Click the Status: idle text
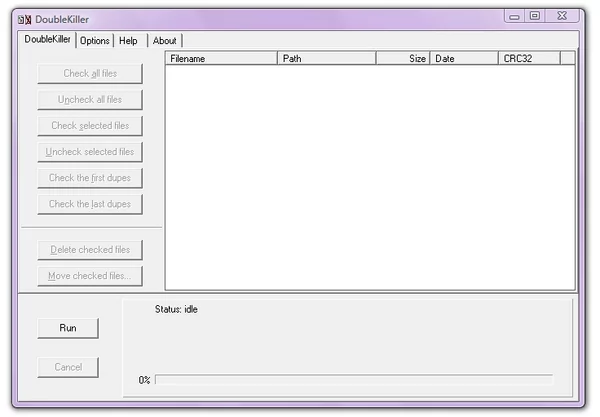 coord(176,309)
